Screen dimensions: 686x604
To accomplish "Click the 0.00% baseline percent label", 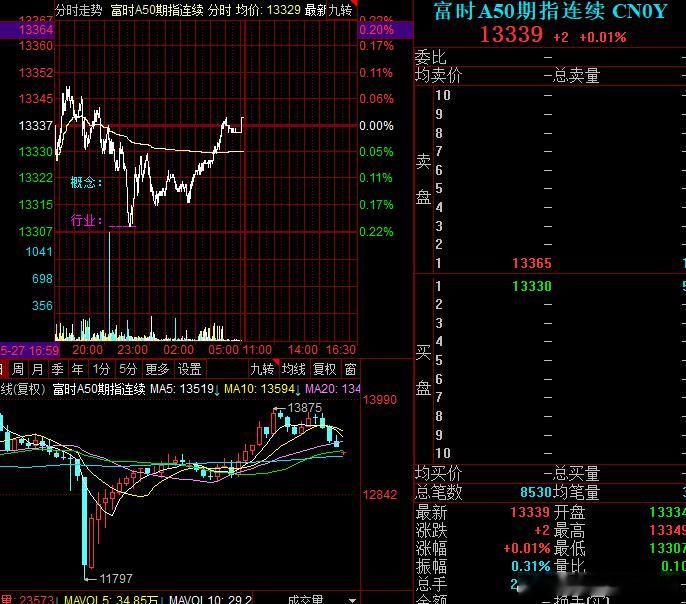I will [376, 126].
